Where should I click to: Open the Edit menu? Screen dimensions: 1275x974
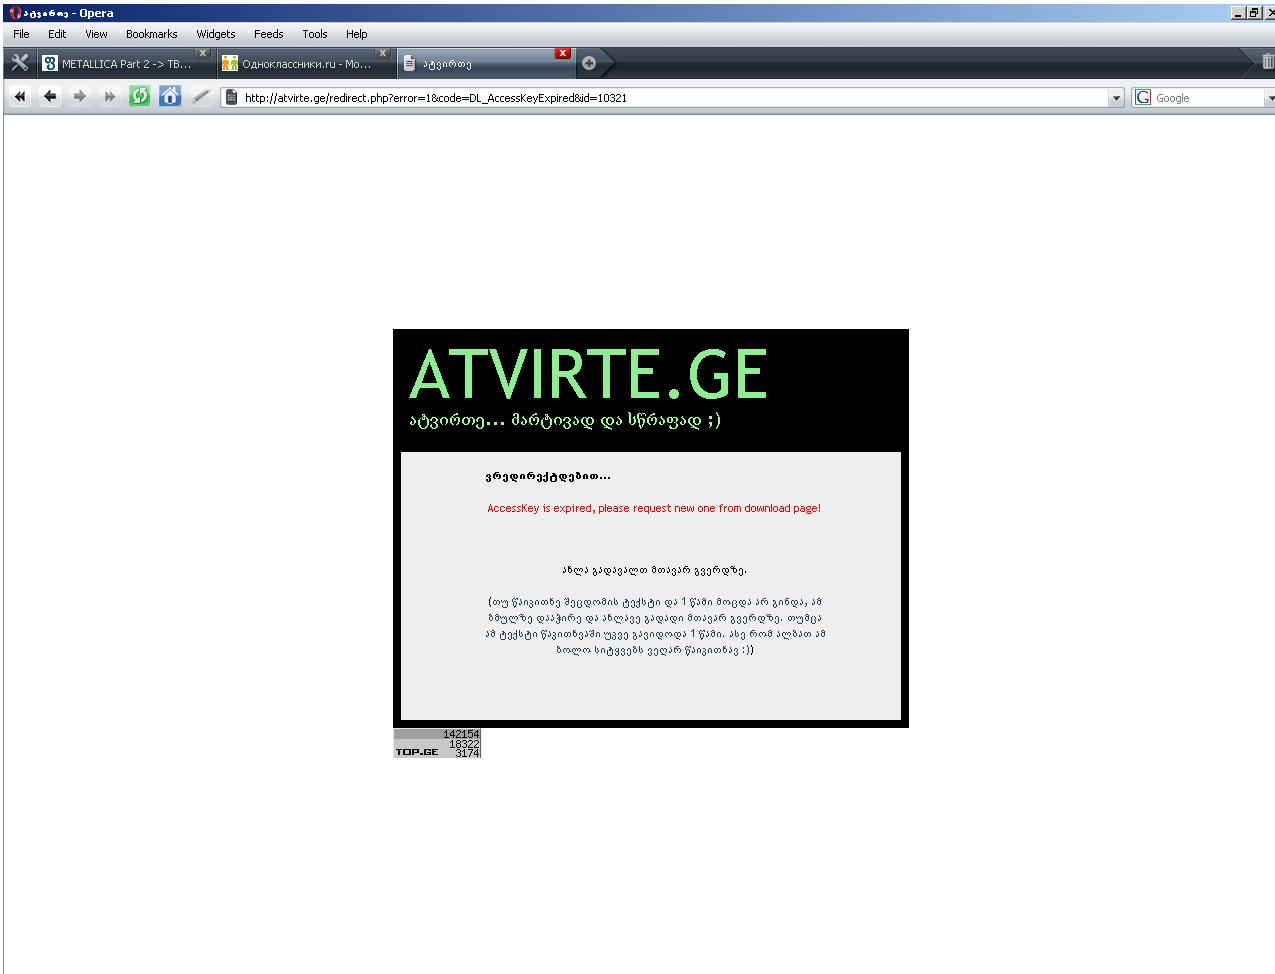click(57, 34)
